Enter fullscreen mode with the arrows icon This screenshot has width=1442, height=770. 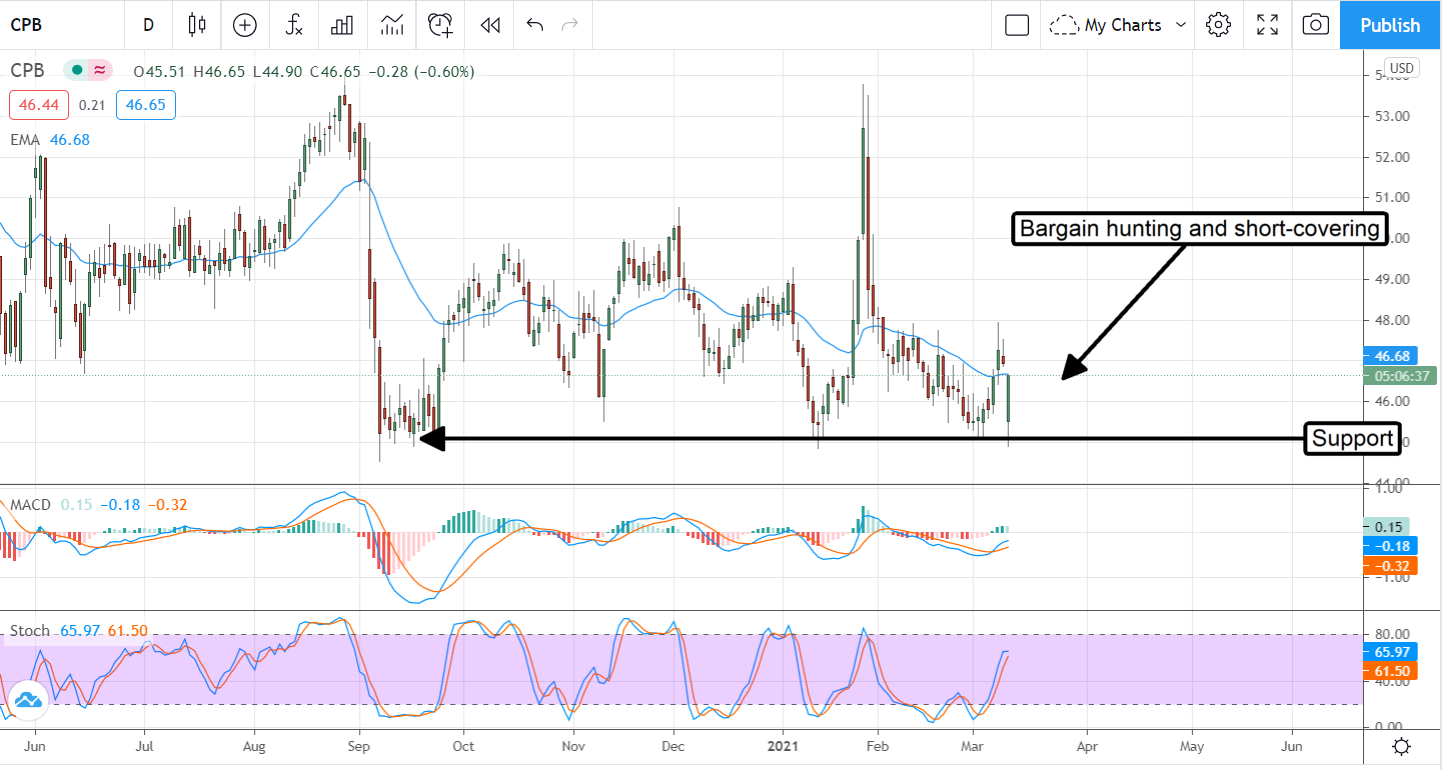tap(1268, 25)
